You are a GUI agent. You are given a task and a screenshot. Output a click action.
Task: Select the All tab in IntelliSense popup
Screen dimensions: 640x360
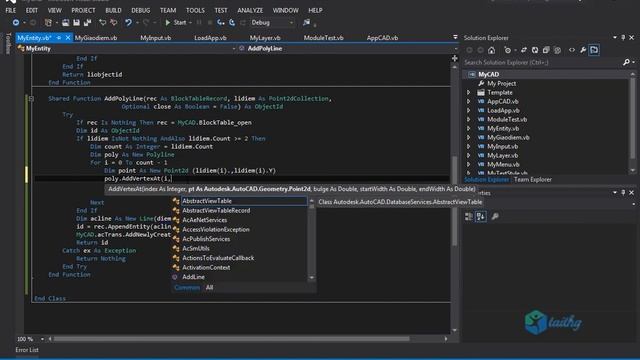click(x=209, y=288)
